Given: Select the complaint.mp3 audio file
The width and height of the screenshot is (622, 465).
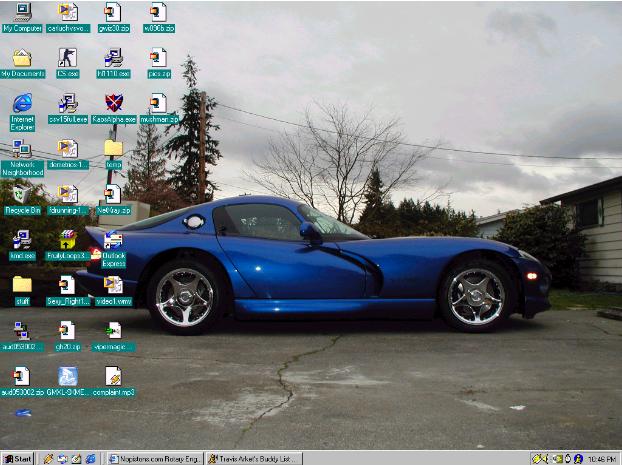Looking at the screenshot, I should click(113, 377).
